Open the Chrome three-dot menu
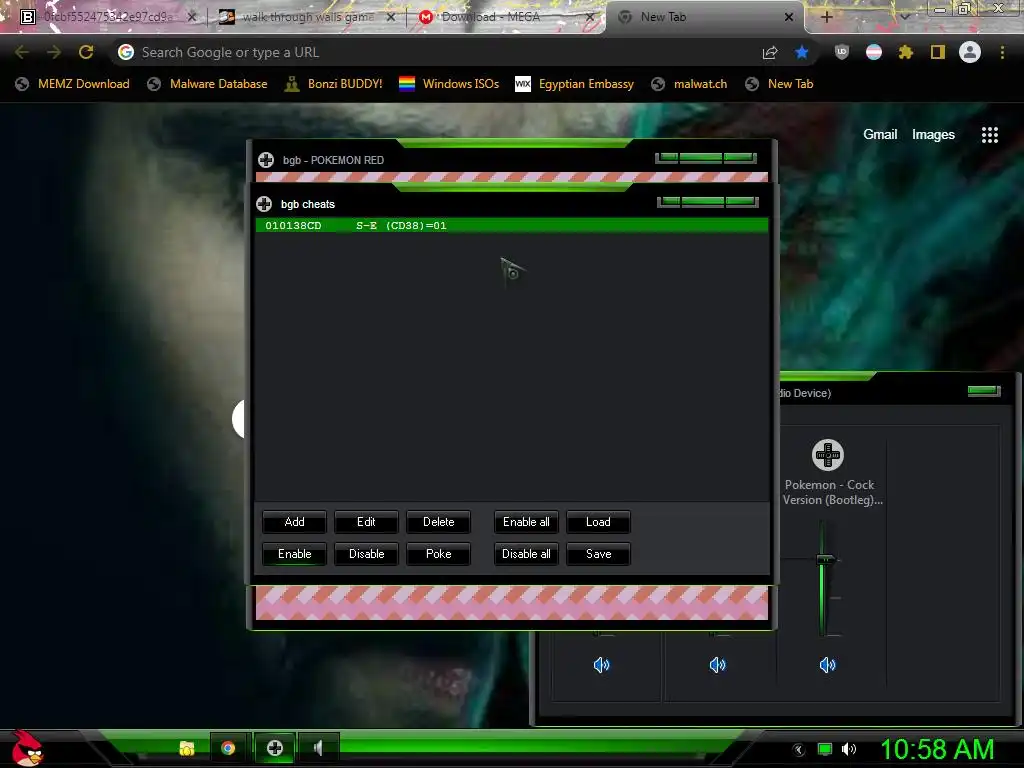 1002,52
